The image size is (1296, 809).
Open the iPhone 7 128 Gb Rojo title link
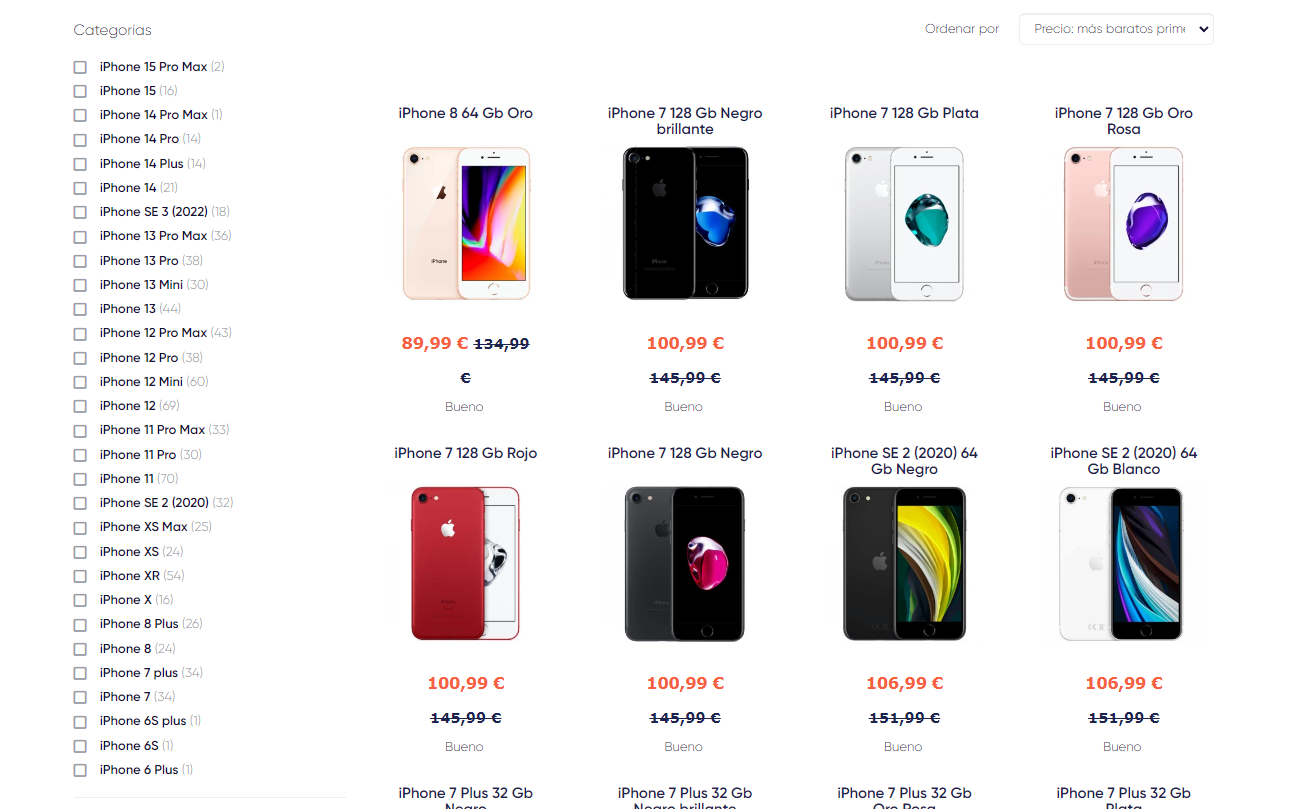pyautogui.click(x=466, y=453)
